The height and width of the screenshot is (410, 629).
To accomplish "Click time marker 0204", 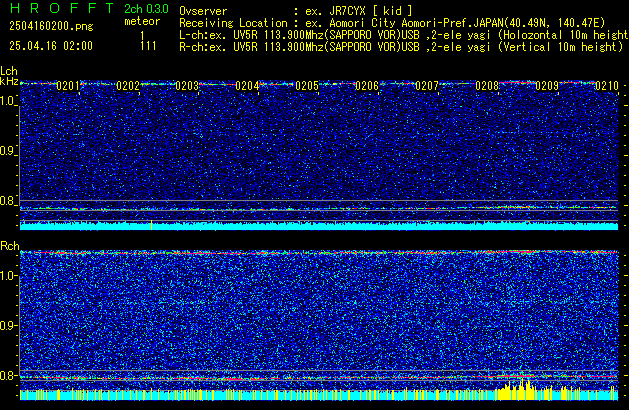I will click(247, 86).
